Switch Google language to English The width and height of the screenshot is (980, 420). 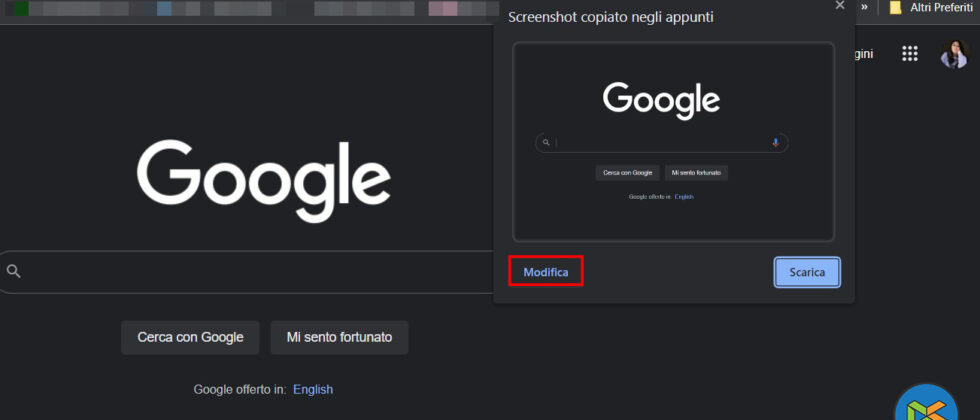(x=313, y=389)
